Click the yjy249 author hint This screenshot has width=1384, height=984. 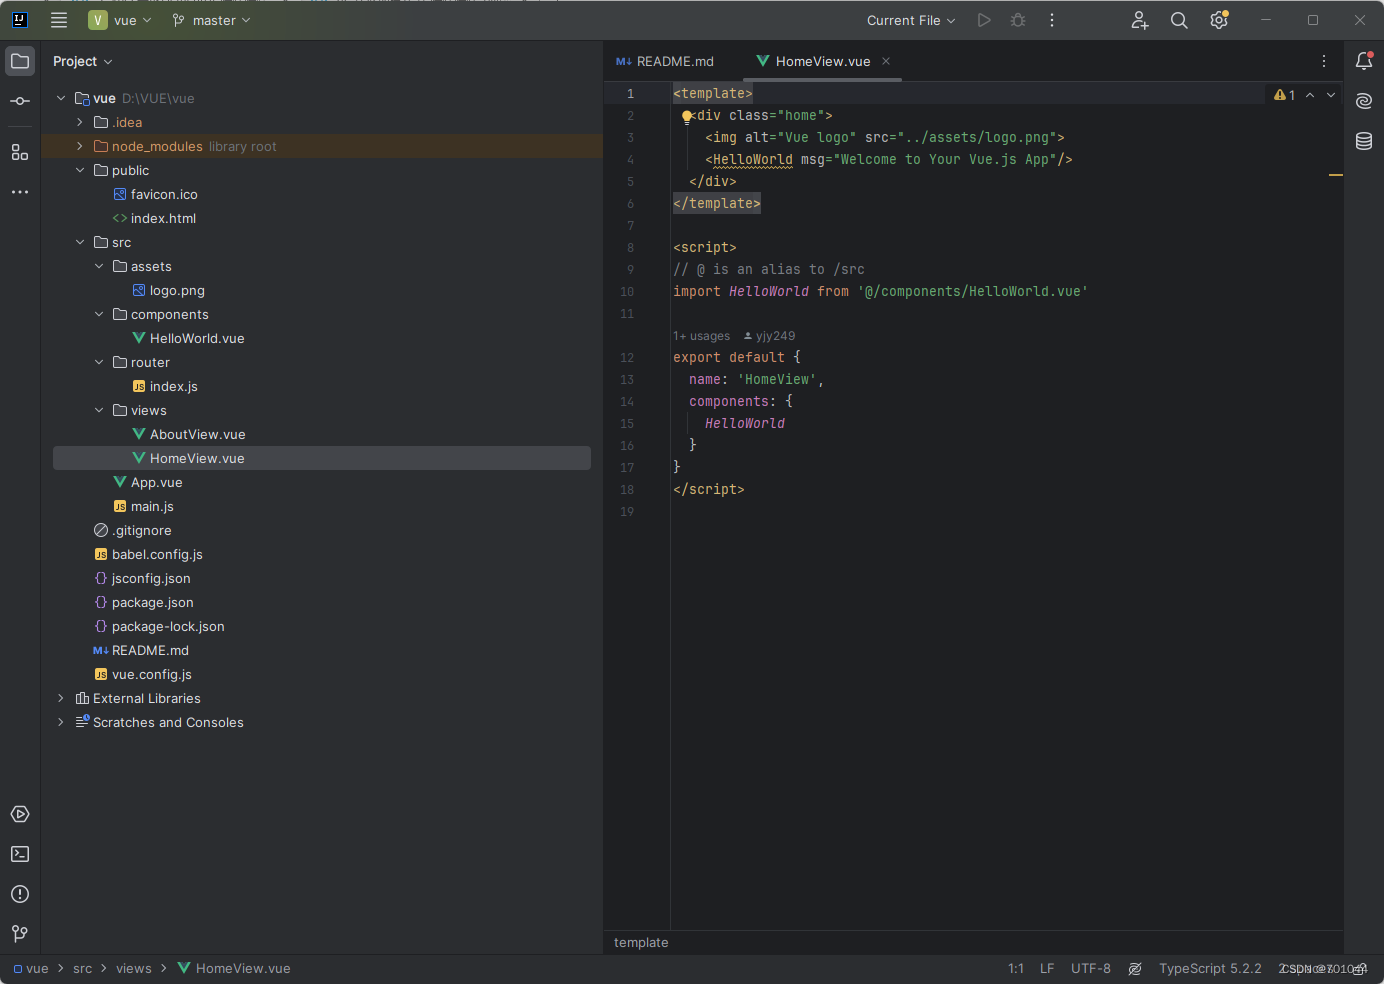pyautogui.click(x=769, y=336)
